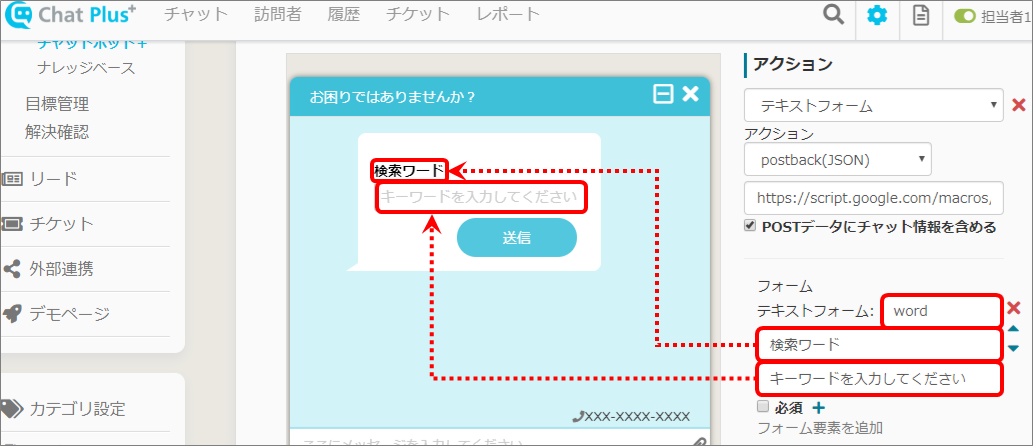
Task: Expand the postback(JSON) dropdown
Action: click(837, 159)
